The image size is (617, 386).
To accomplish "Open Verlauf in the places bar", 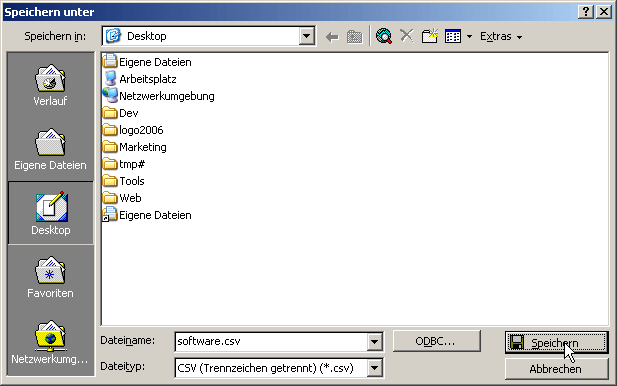I will click(x=50, y=85).
